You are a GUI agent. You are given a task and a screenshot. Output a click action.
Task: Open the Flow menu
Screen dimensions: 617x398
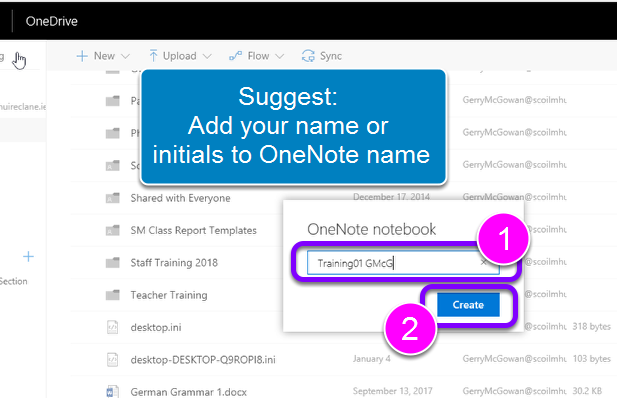click(x=257, y=56)
